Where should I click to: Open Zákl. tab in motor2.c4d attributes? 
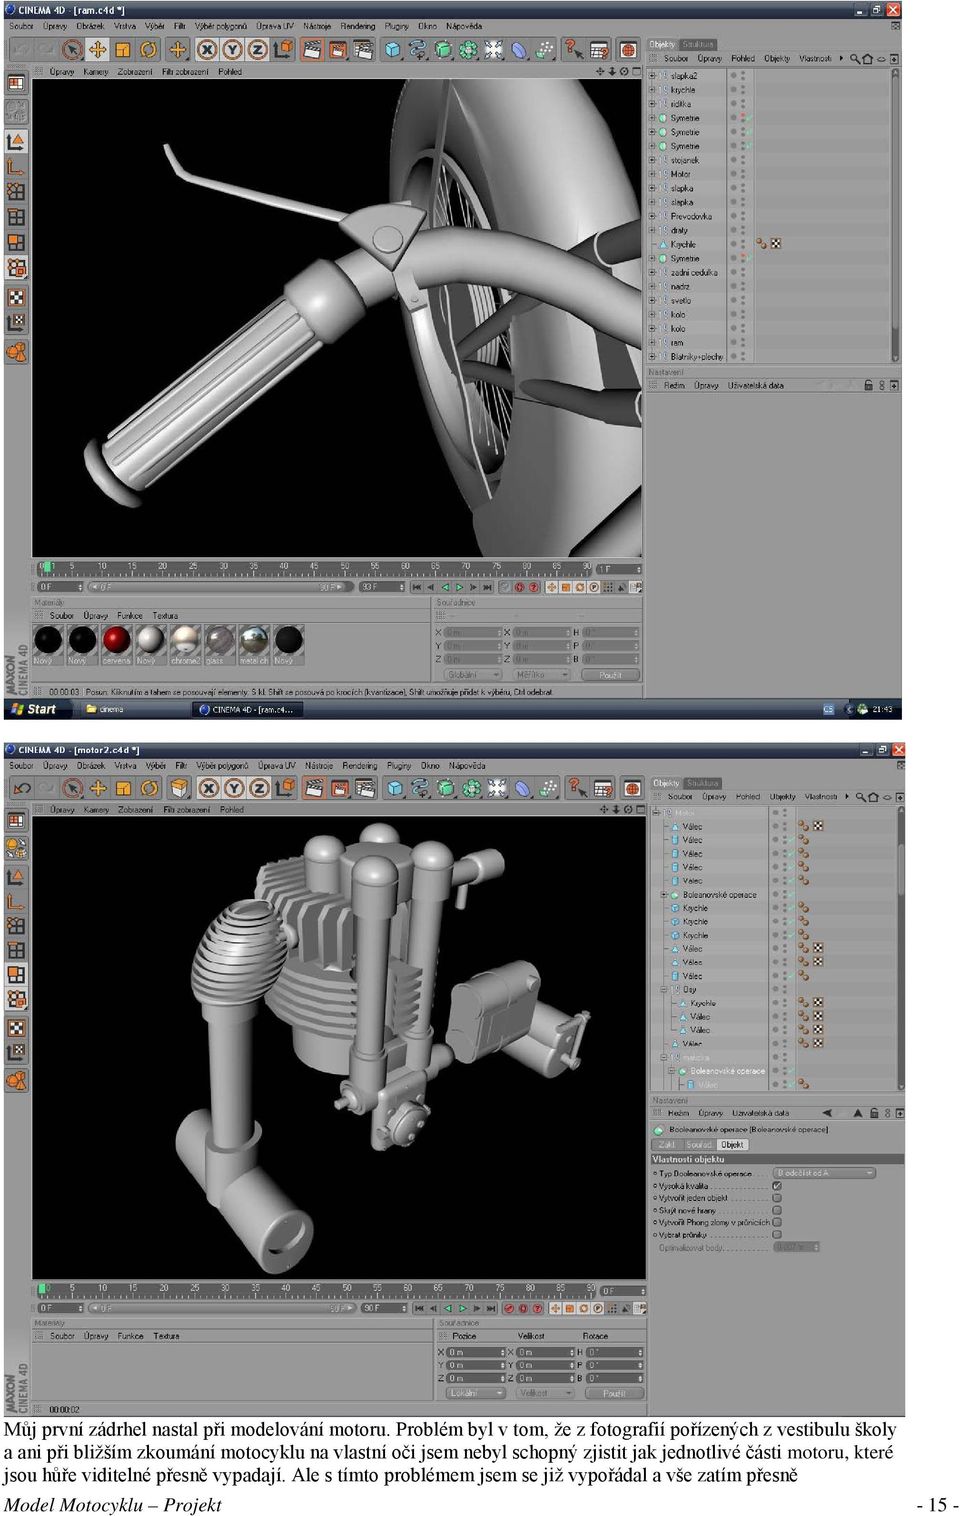[x=666, y=1144]
